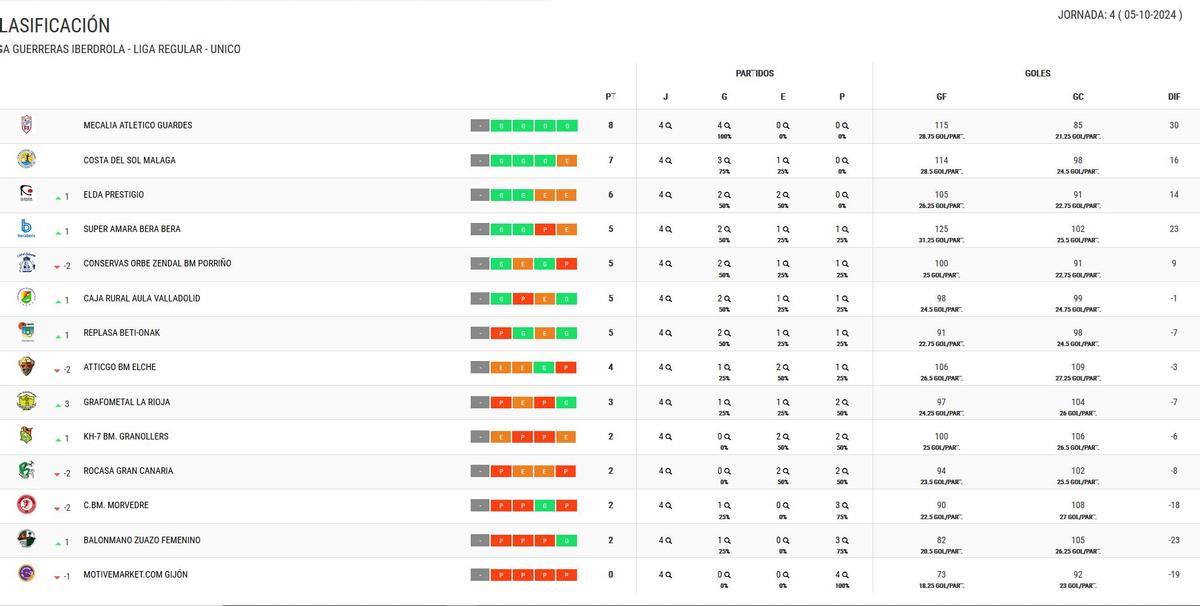
Task: Sort the table by the PT column
Action: point(610,96)
